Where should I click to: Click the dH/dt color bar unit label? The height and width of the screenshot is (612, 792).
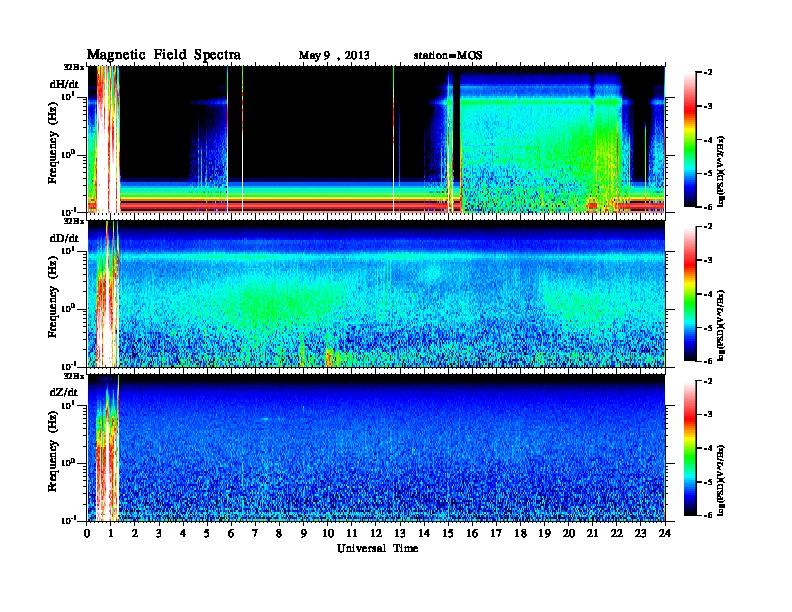[x=721, y=172]
